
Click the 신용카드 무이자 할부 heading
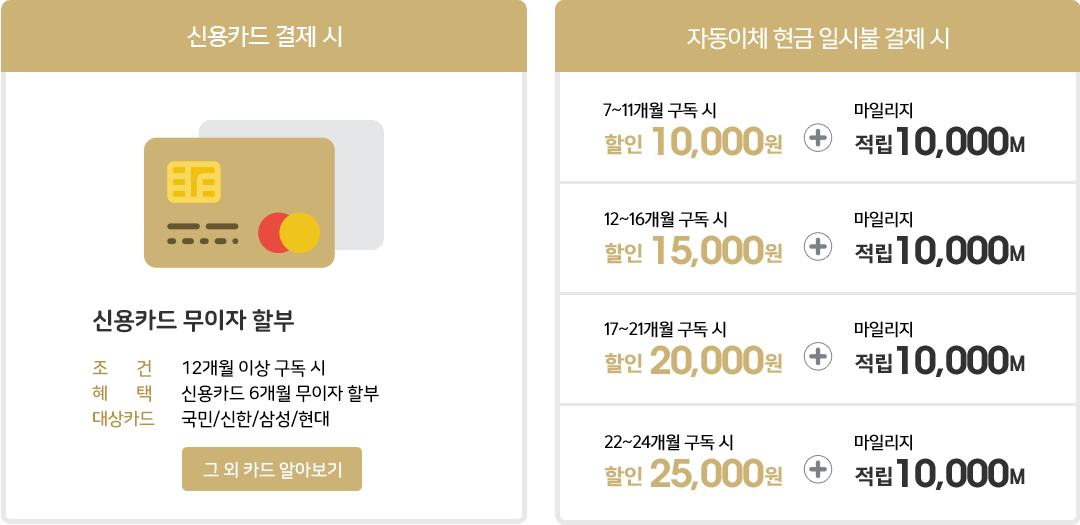point(194,320)
